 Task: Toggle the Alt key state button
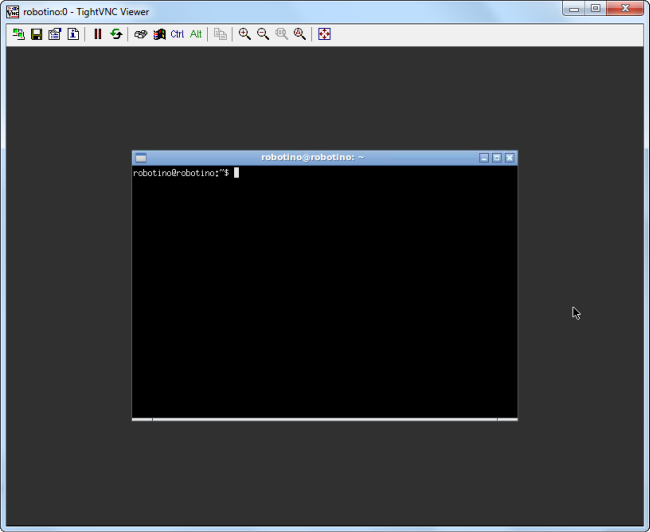tap(196, 34)
